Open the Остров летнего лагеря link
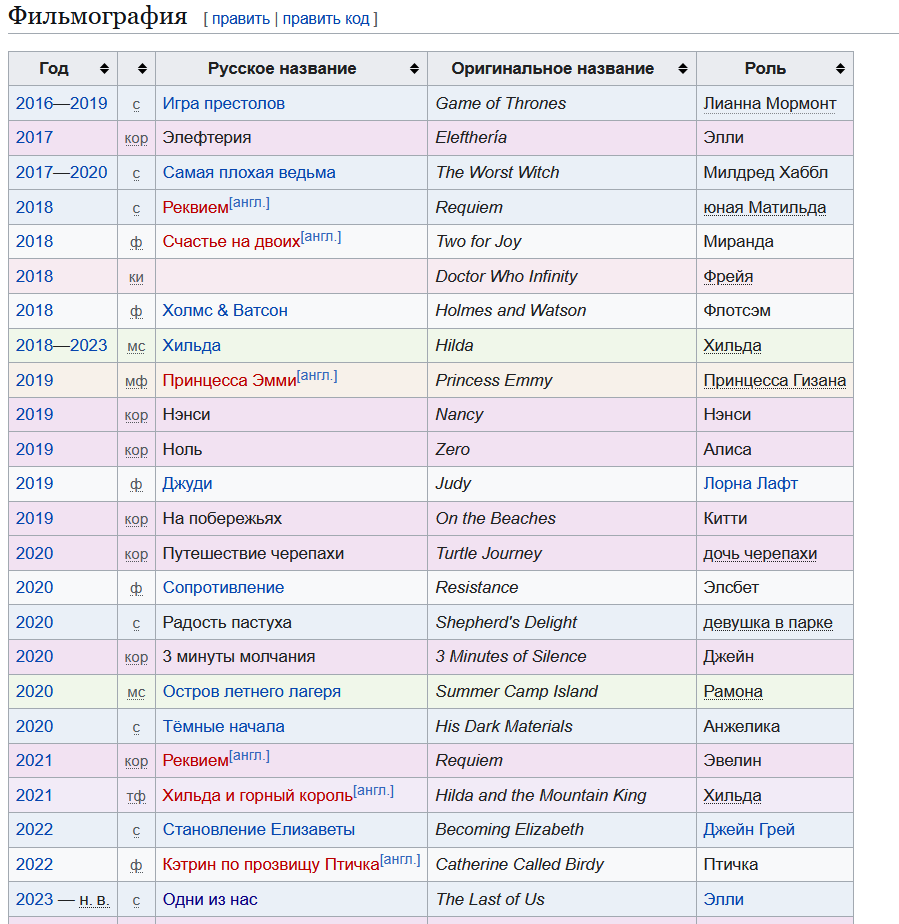This screenshot has height=924, width=899. tap(252, 692)
